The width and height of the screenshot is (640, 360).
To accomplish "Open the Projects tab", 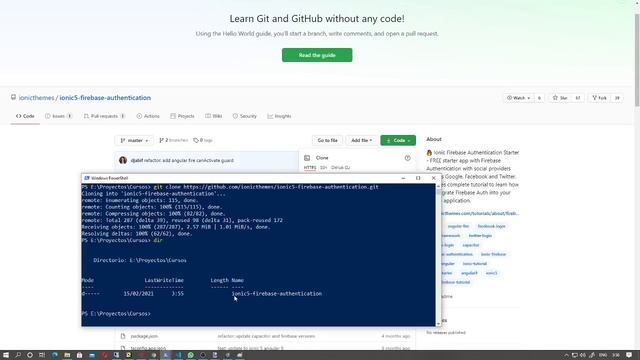I will coord(182,116).
